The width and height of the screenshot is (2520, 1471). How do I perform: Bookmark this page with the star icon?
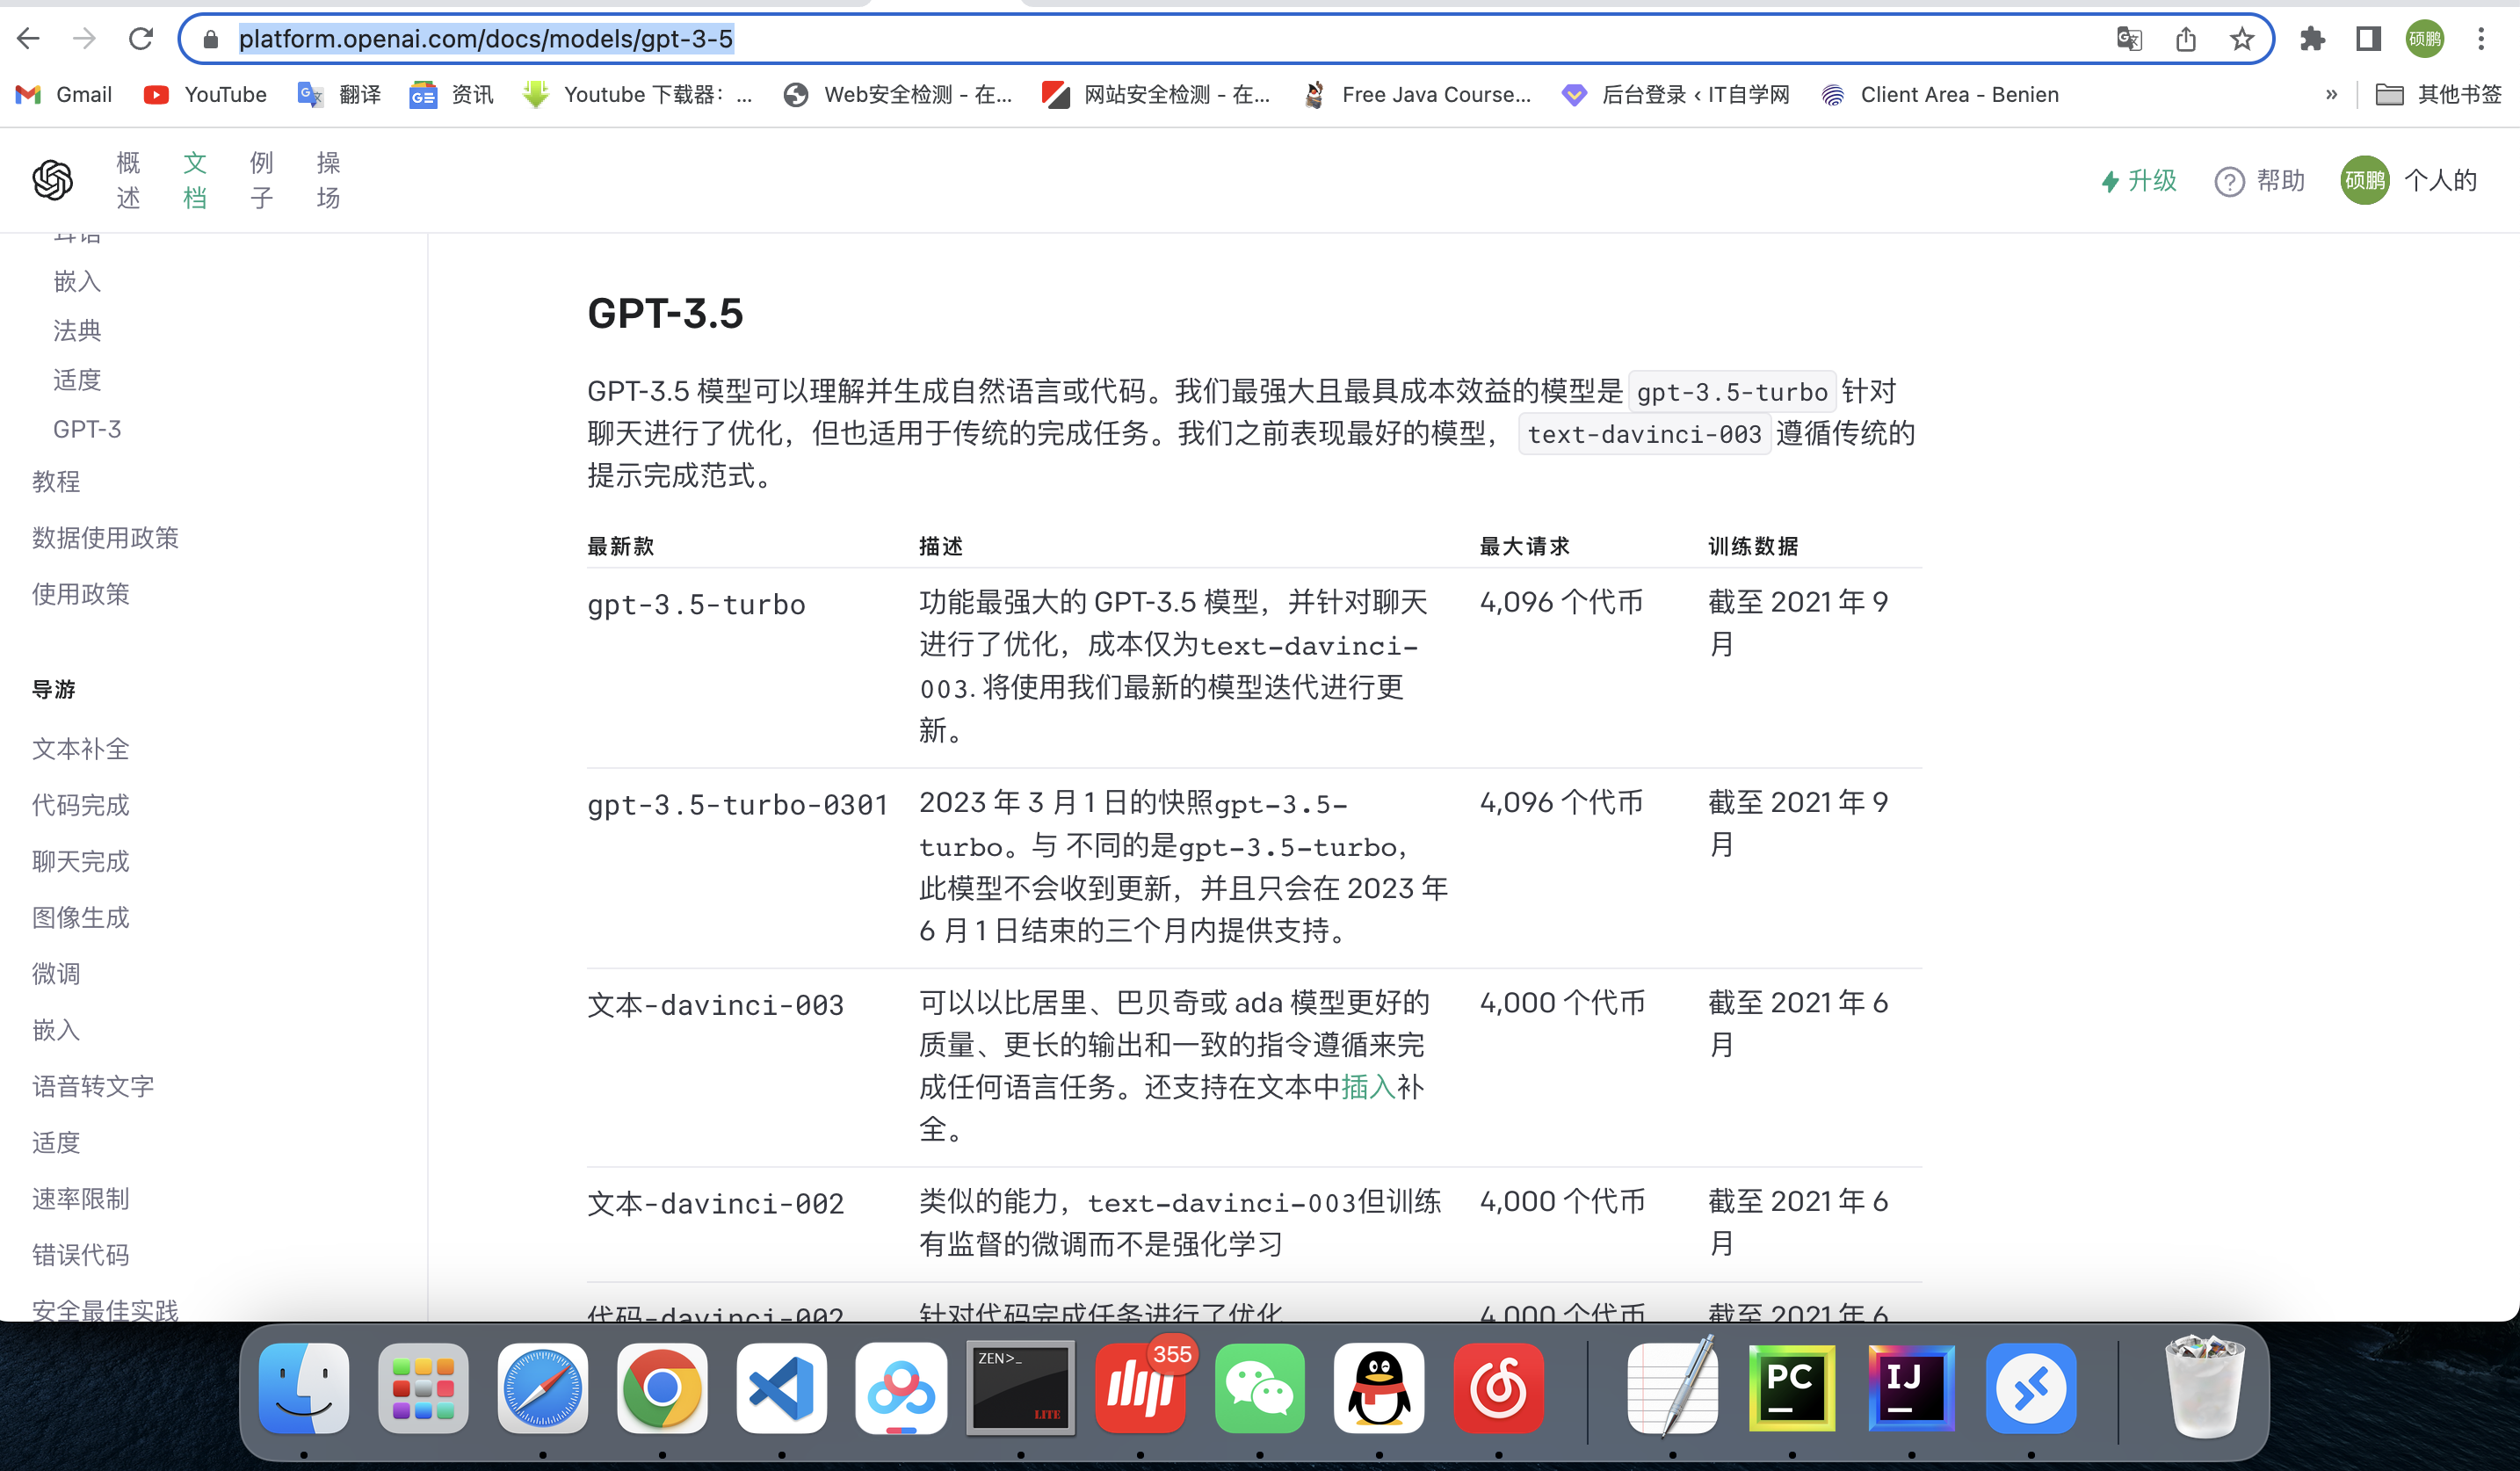click(x=2242, y=39)
